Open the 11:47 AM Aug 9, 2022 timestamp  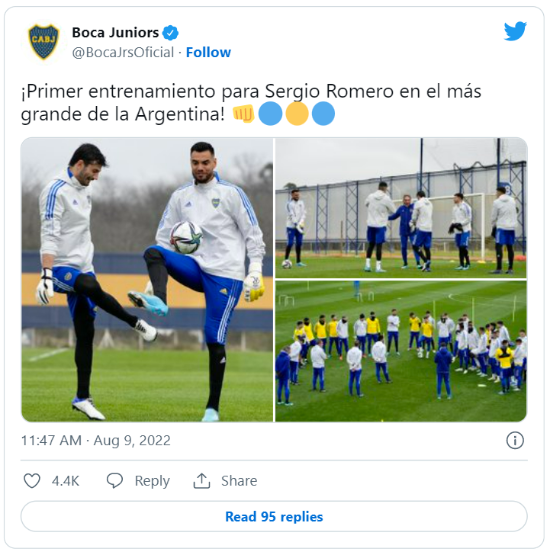coord(96,441)
